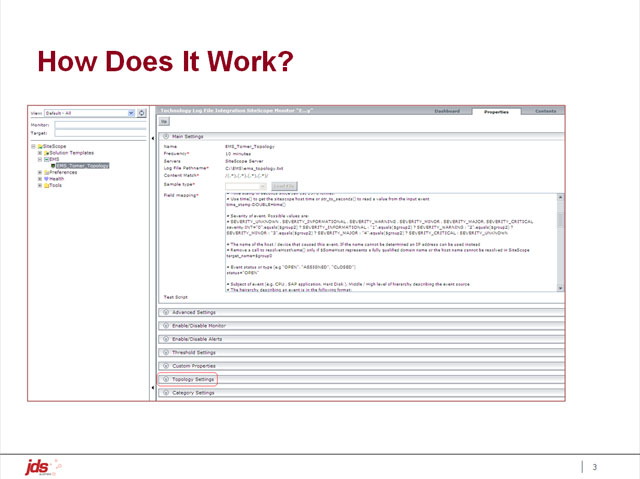Click into the Monitor filter field
Viewport: 640px width, 479px height.
pyautogui.click(x=100, y=125)
